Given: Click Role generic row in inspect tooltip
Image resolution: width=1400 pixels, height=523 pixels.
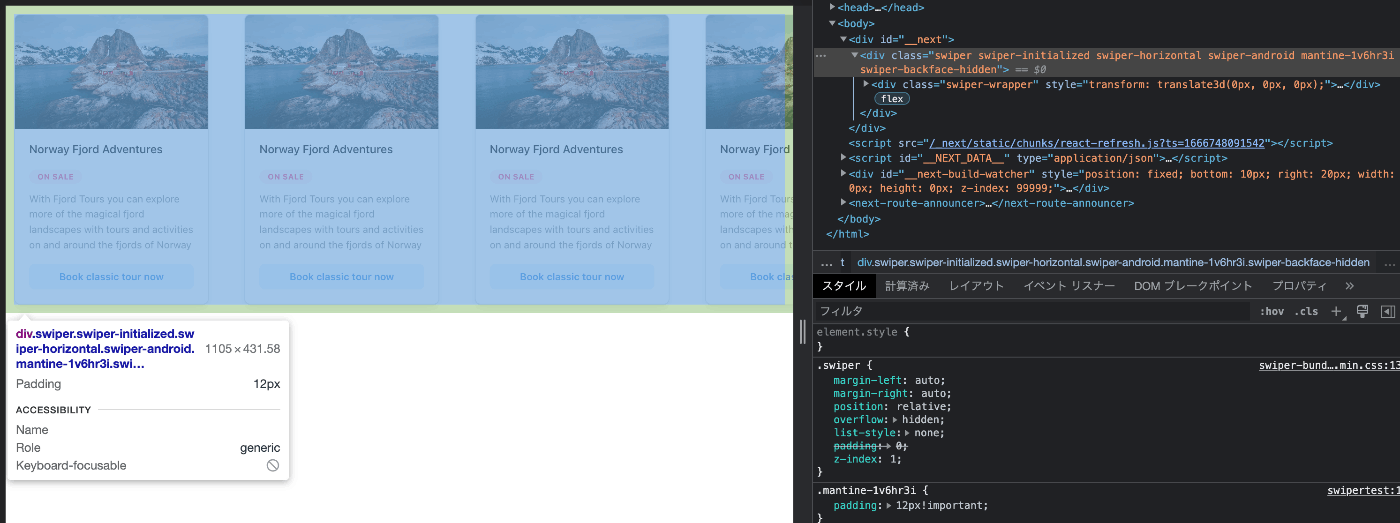Looking at the screenshot, I should pyautogui.click(x=148, y=448).
